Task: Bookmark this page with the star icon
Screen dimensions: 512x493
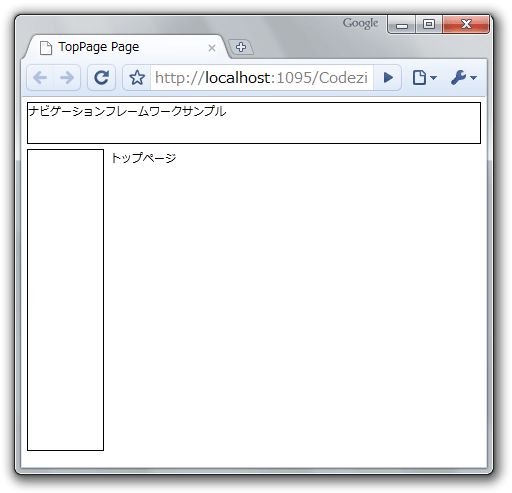Action: click(137, 78)
